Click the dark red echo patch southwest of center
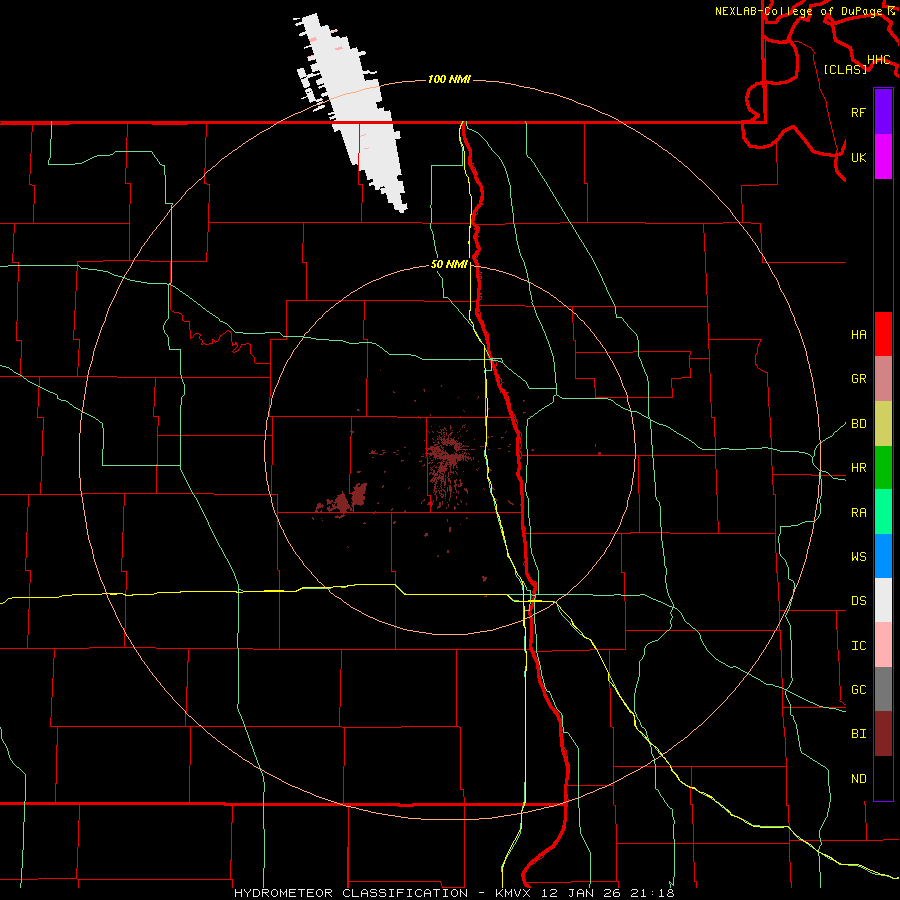 click(x=344, y=501)
